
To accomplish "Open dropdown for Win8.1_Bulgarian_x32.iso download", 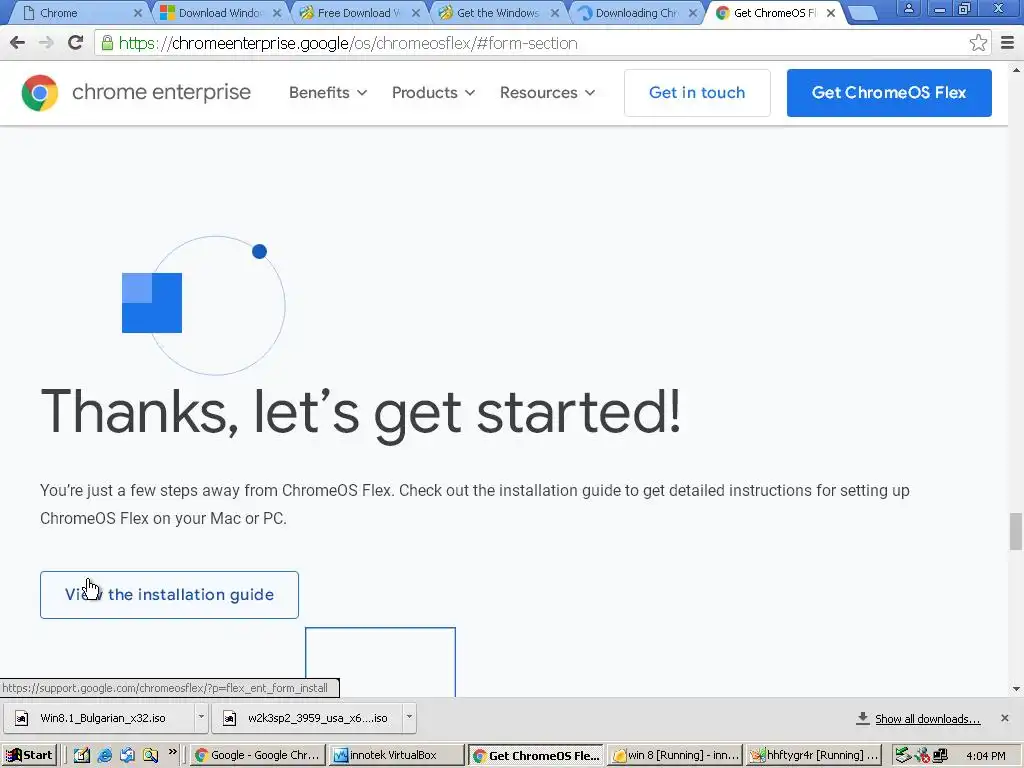I will pyautogui.click(x=201, y=718).
